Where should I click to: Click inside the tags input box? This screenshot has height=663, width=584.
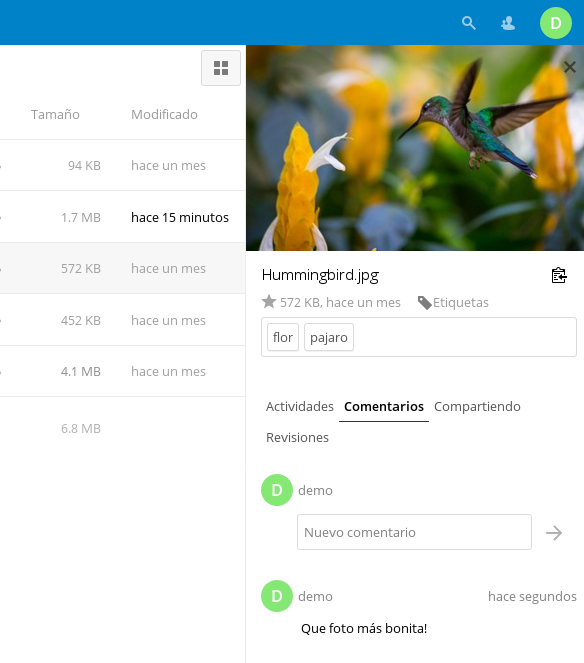point(464,337)
